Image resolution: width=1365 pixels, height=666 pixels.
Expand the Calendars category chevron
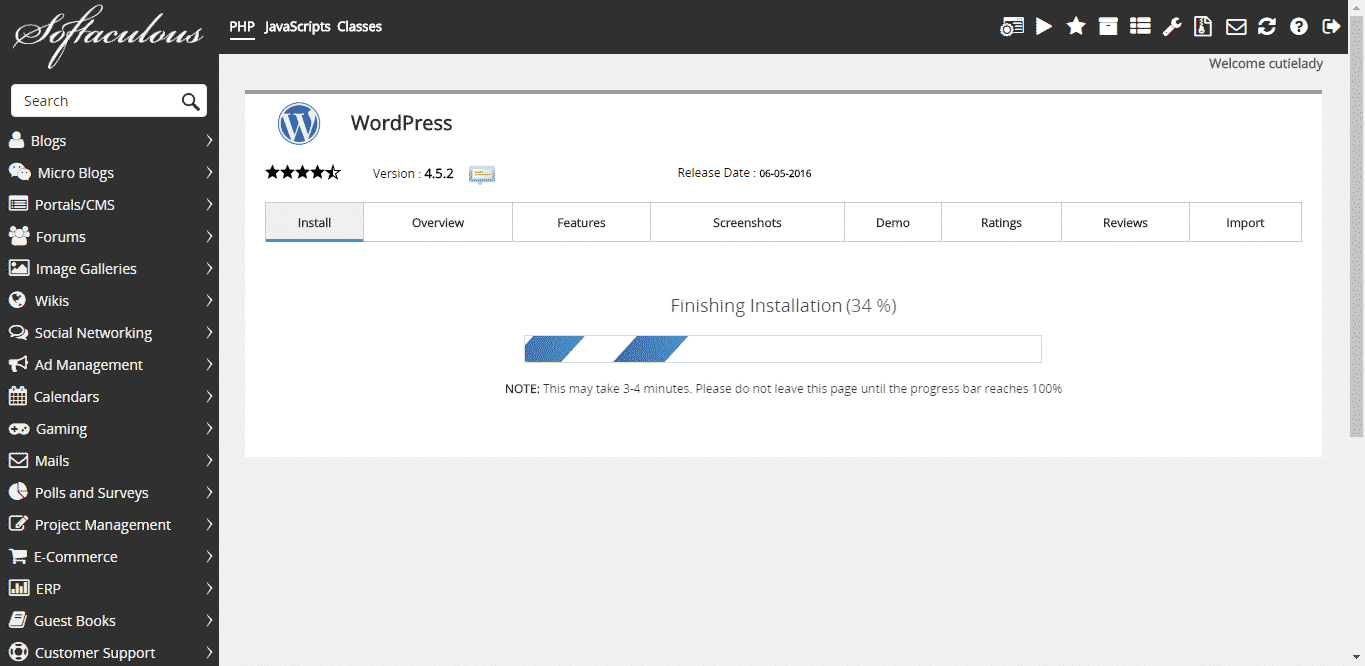(209, 396)
